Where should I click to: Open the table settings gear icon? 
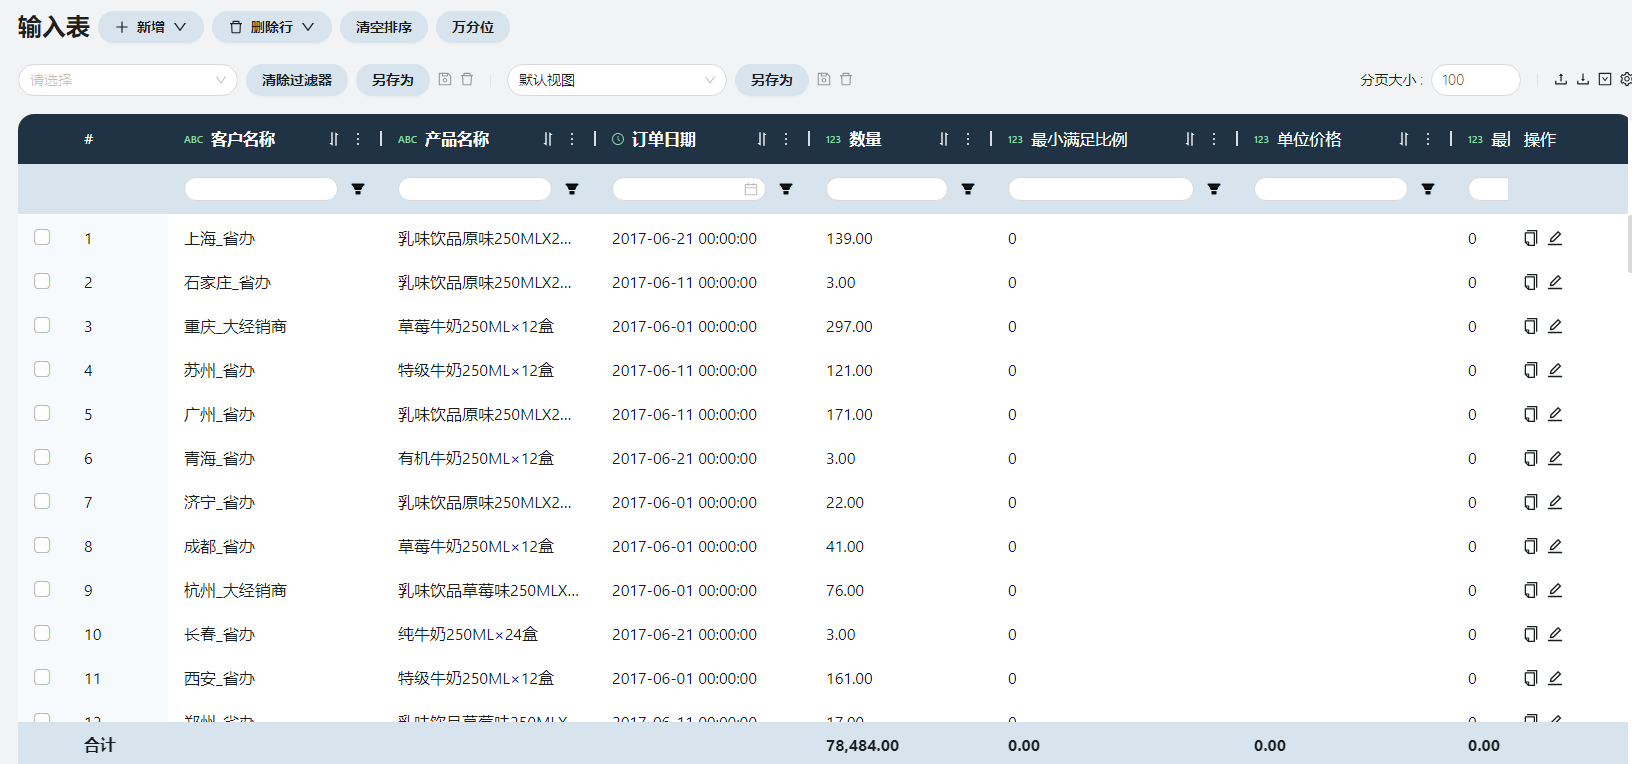point(1626,80)
